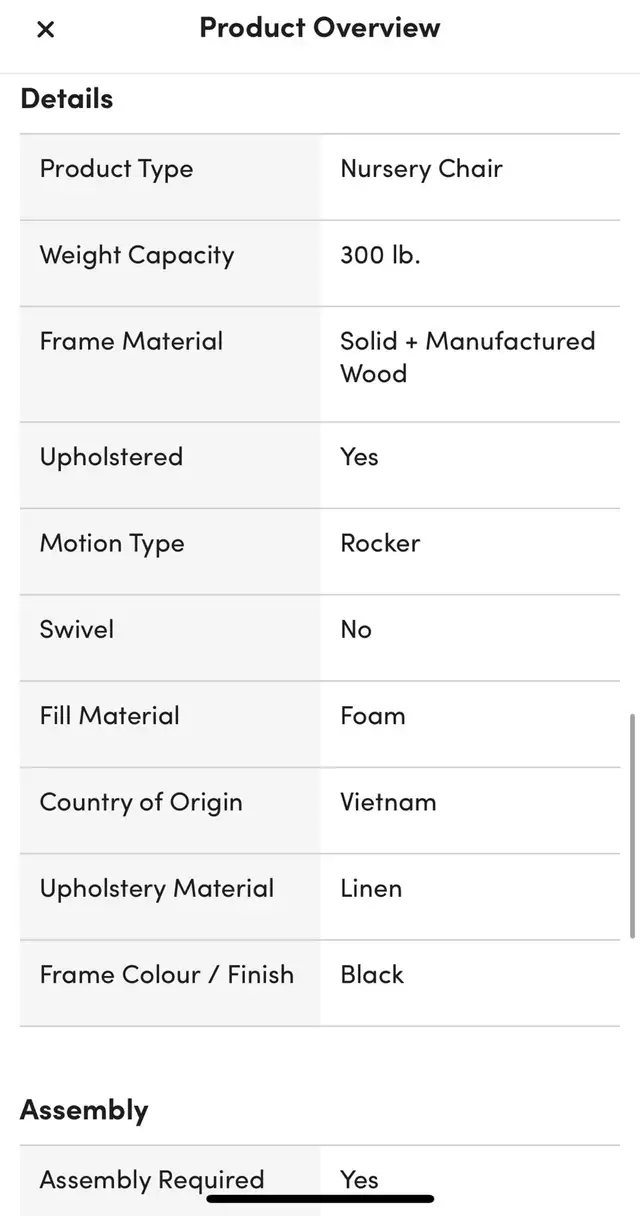Select the Nursery Chair value

[x=421, y=169]
